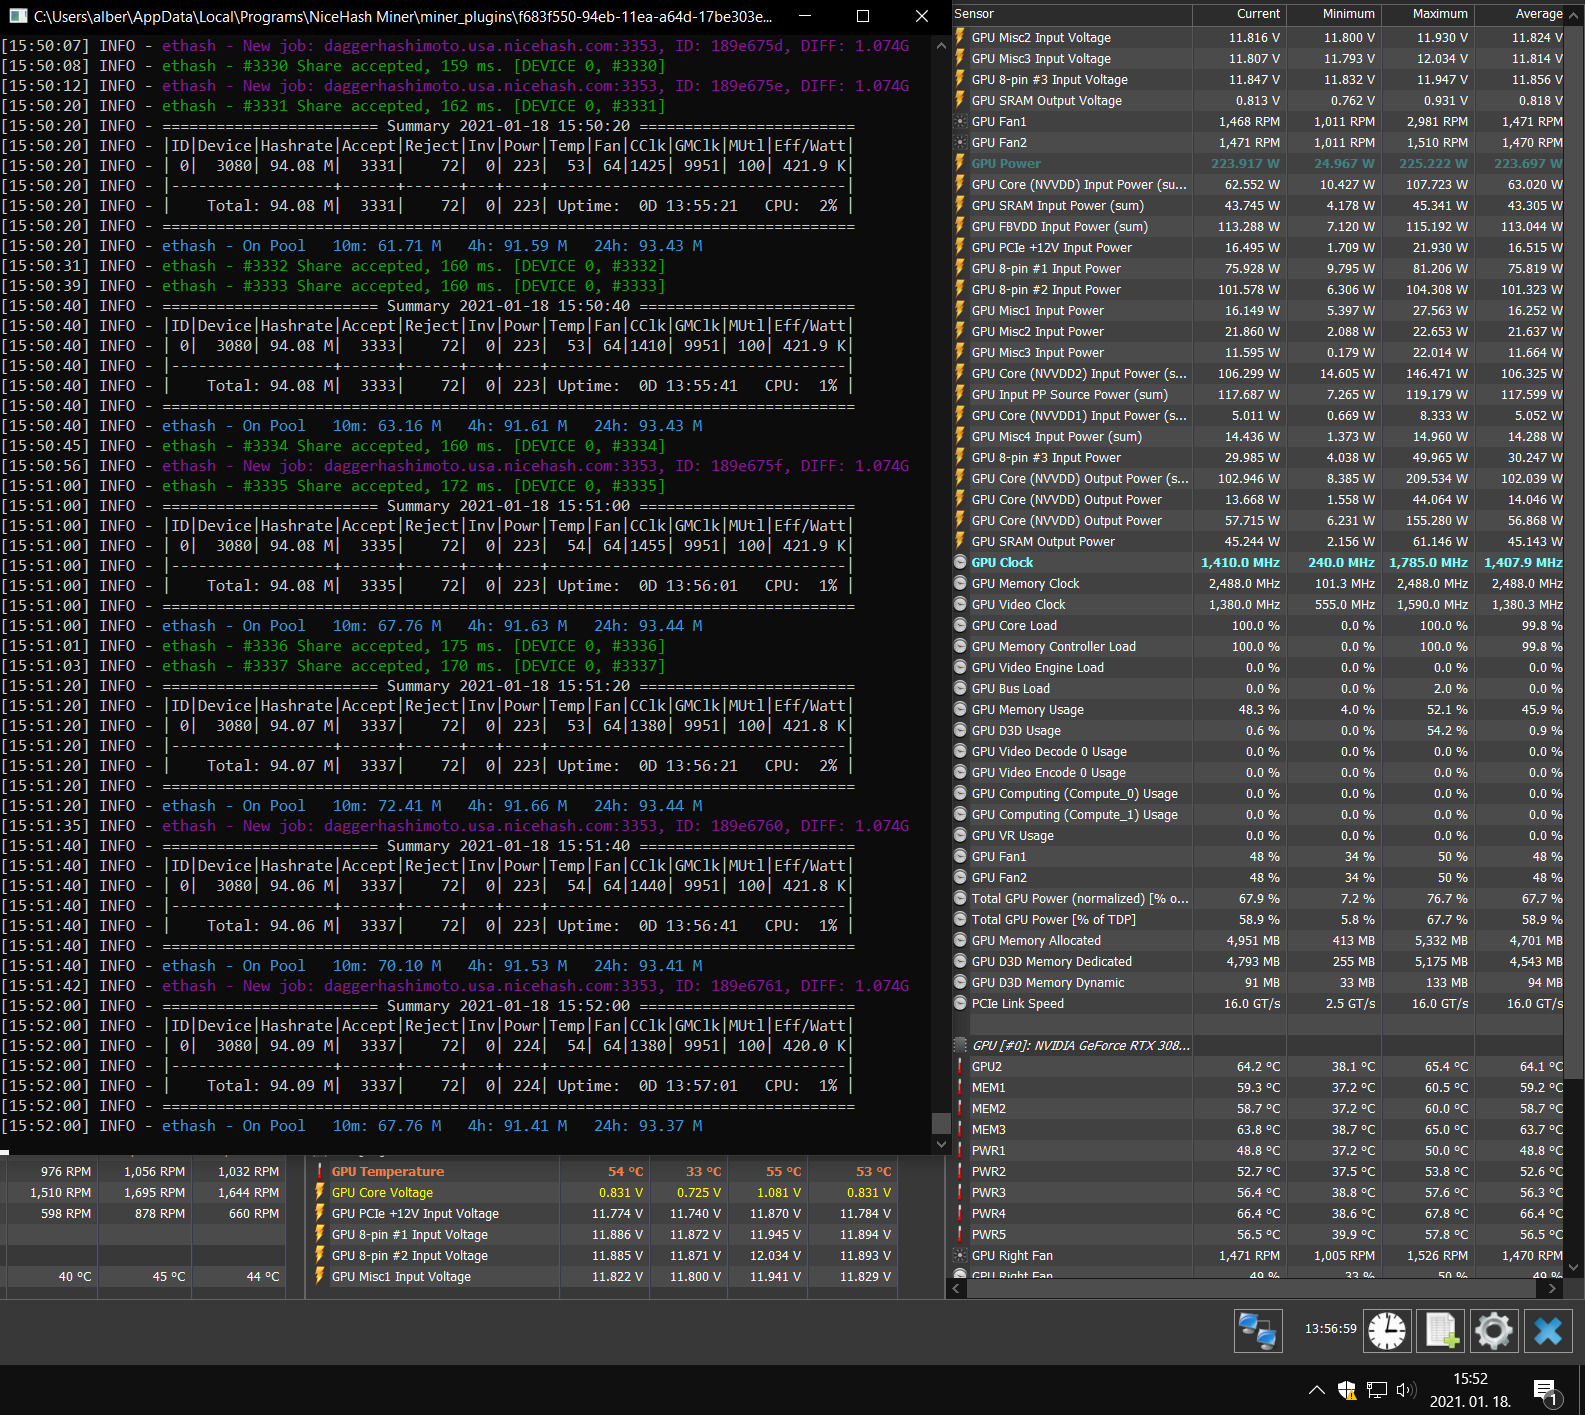Click the Maximum column header
This screenshot has width=1585, height=1415.
[1427, 14]
